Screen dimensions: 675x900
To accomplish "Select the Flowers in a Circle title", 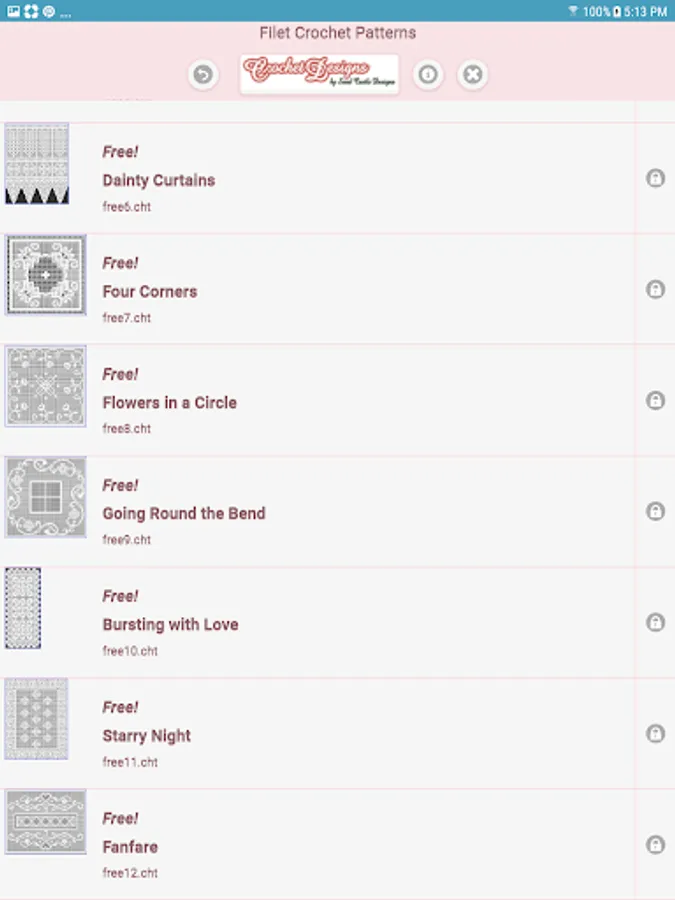I will tap(169, 403).
